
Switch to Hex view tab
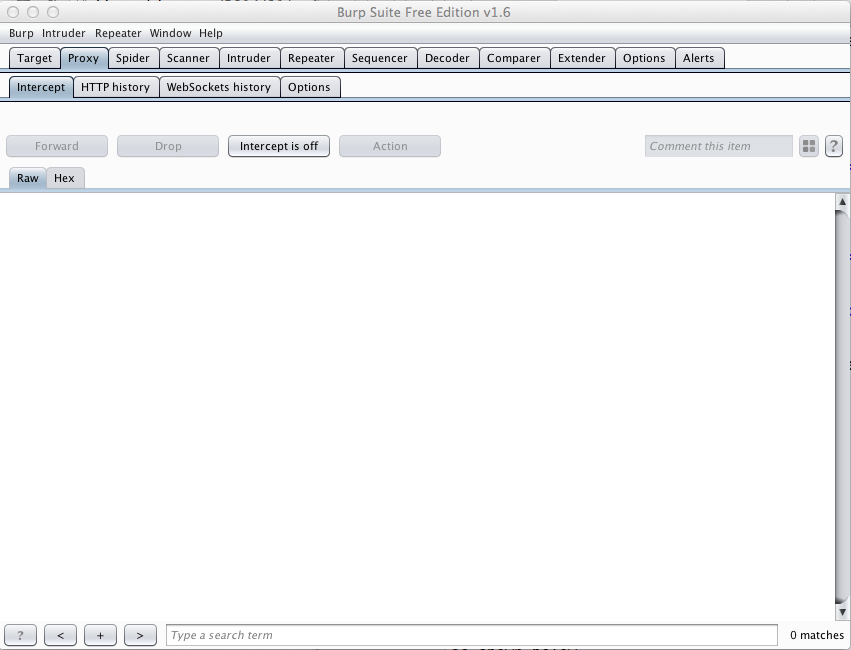tap(64, 178)
